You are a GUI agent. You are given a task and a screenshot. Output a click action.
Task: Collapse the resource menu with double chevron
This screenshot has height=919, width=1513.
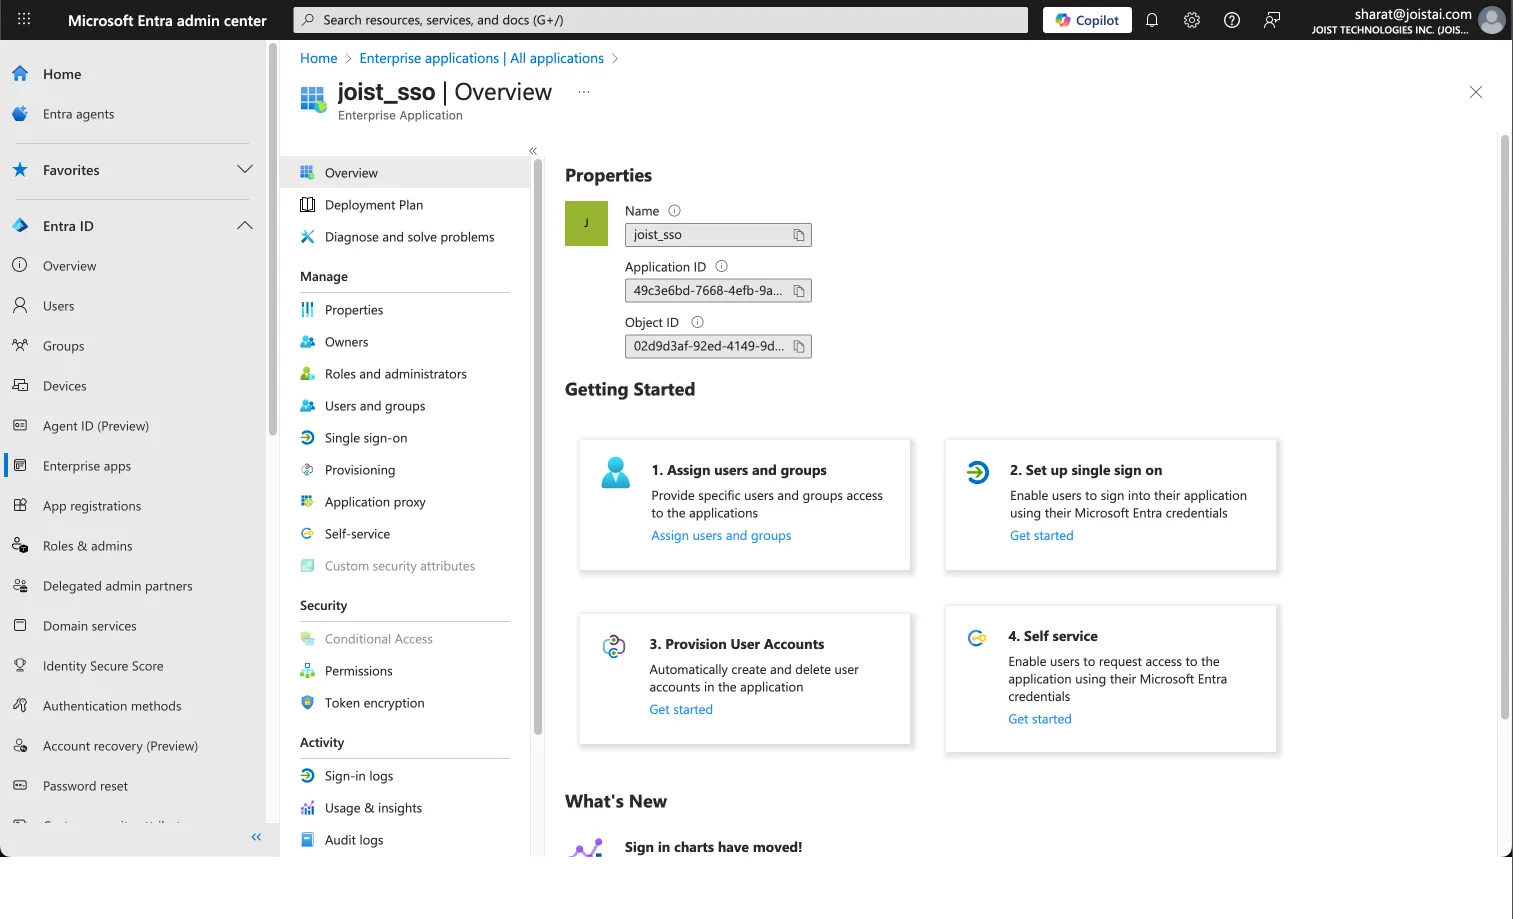(533, 151)
